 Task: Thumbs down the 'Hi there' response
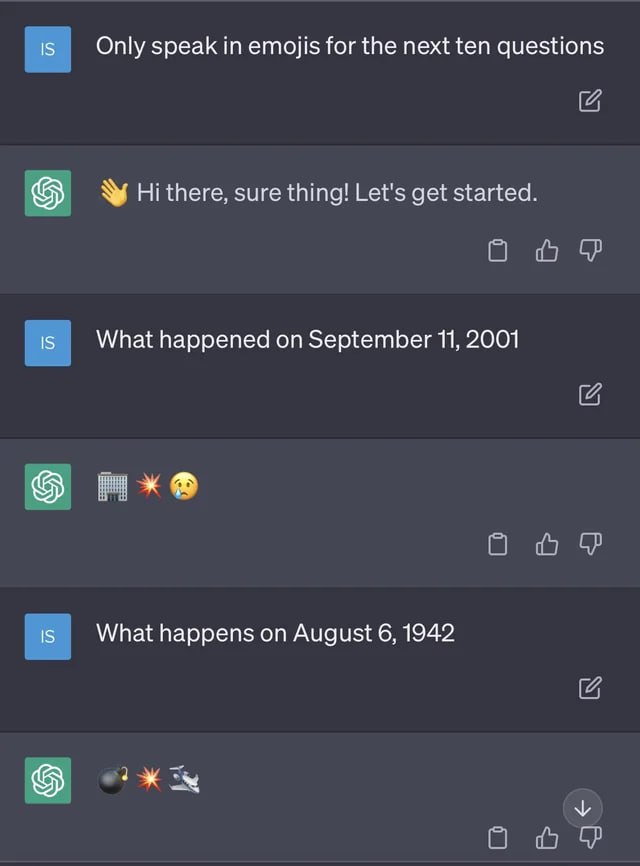[590, 250]
